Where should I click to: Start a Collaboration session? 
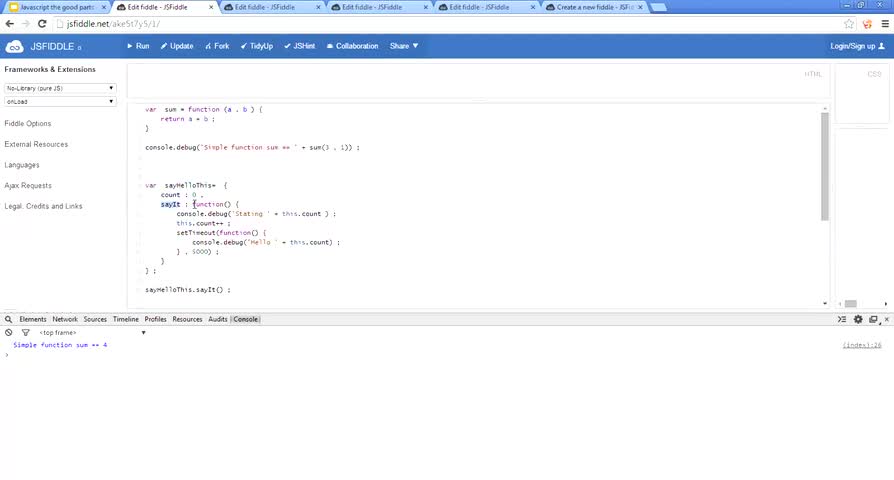point(352,46)
